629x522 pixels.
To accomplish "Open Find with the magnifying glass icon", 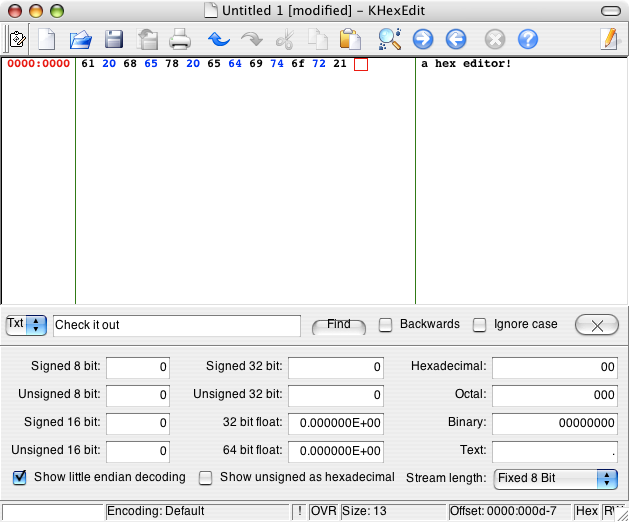I will pos(390,39).
